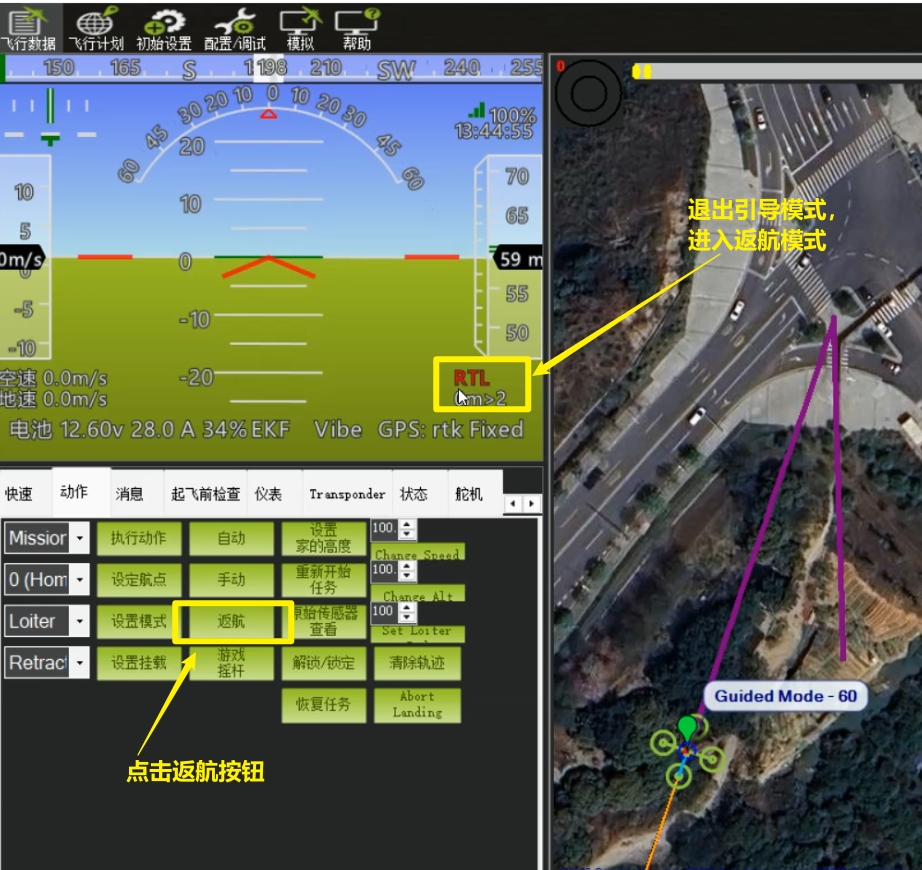Expand the Mission action dropdown
The height and width of the screenshot is (870, 922).
[79, 538]
